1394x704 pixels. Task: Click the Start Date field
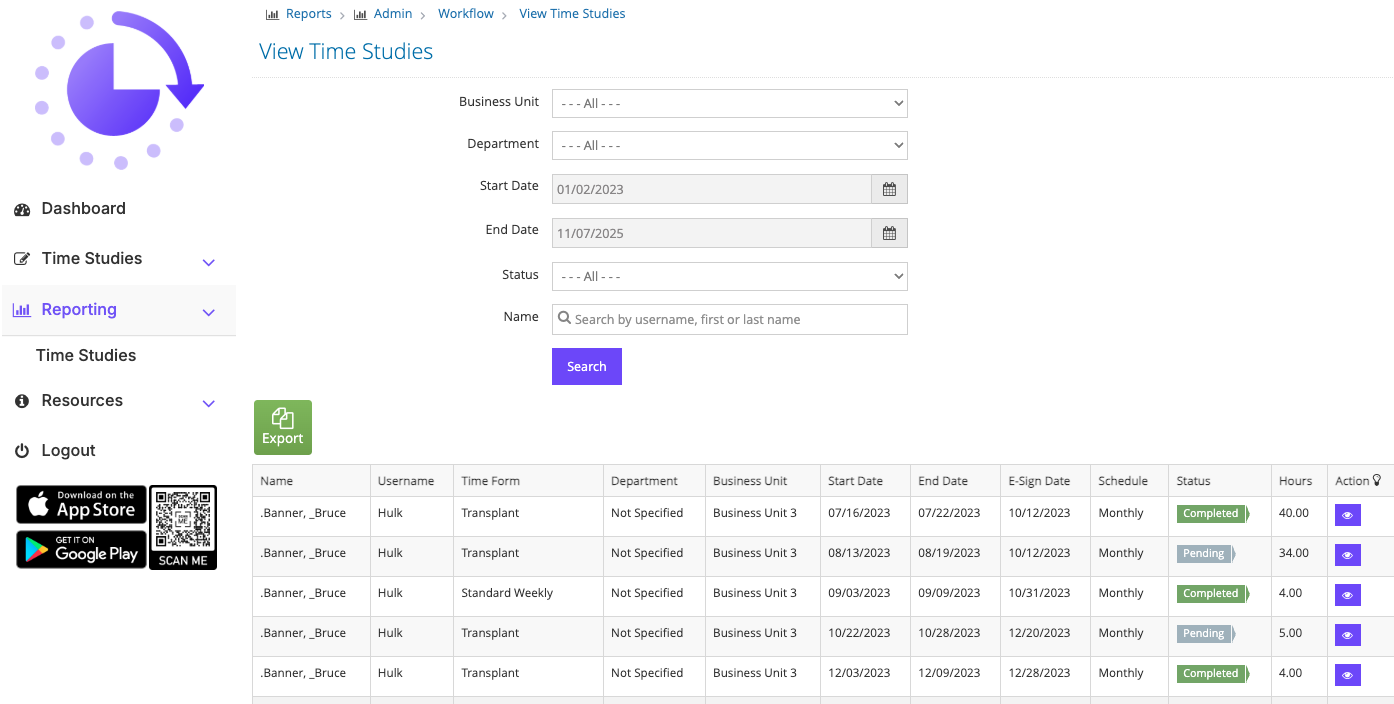(x=712, y=189)
